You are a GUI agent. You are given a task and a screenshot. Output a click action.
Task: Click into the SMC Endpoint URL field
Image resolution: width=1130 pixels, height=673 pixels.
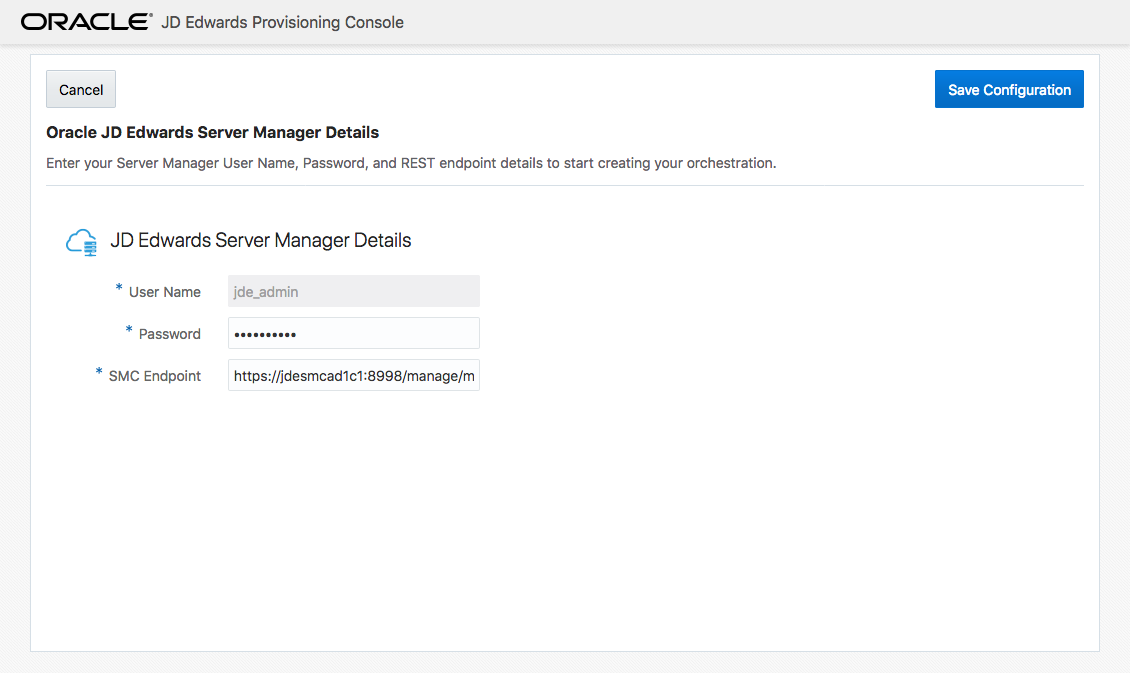[x=354, y=375]
